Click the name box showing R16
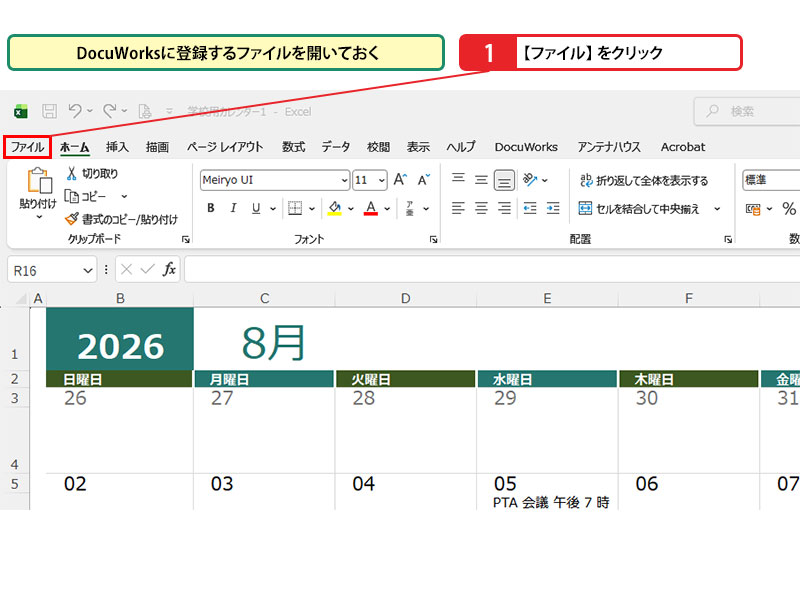The width and height of the screenshot is (800, 600). pos(52,270)
